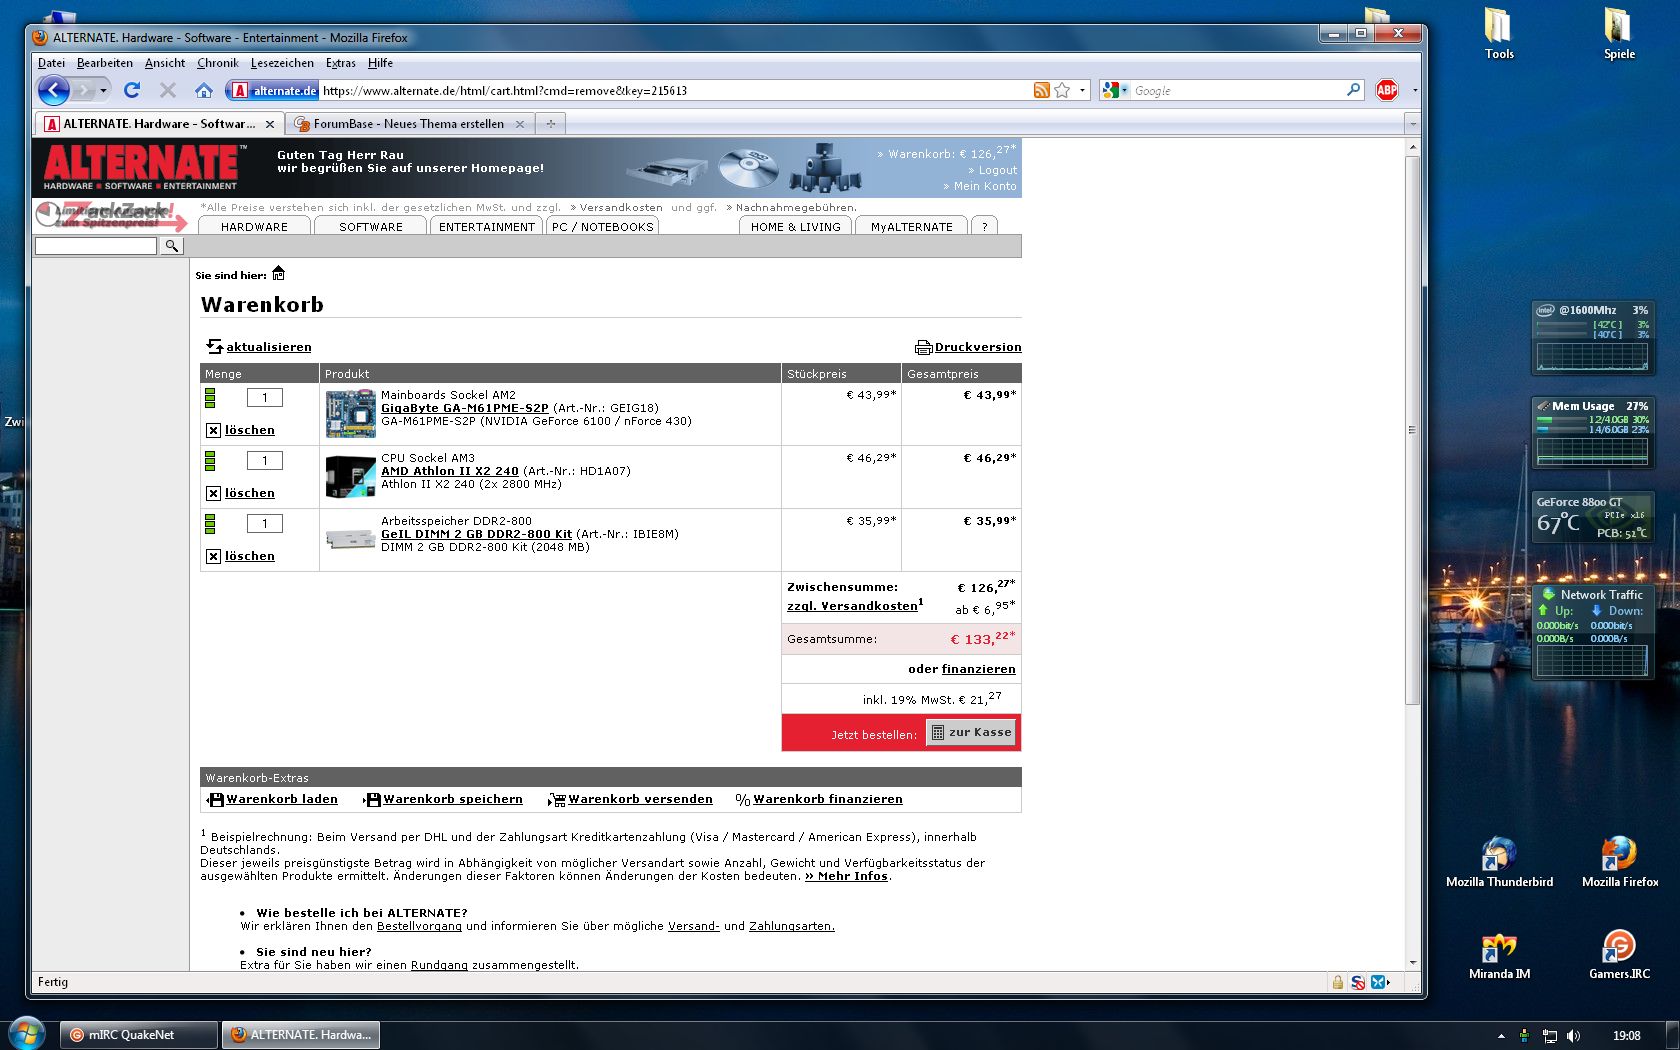
Task: Open the Datei menu
Action: click(x=51, y=63)
